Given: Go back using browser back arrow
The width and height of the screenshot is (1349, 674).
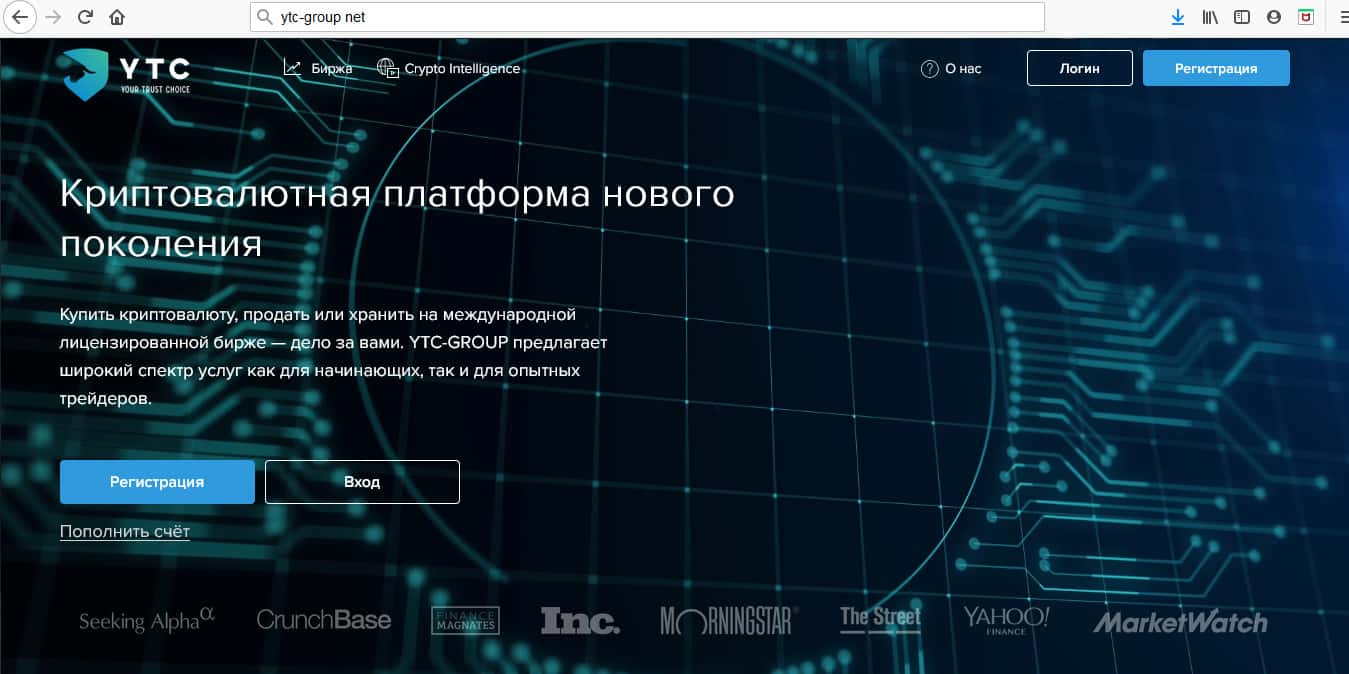Looking at the screenshot, I should [20, 17].
